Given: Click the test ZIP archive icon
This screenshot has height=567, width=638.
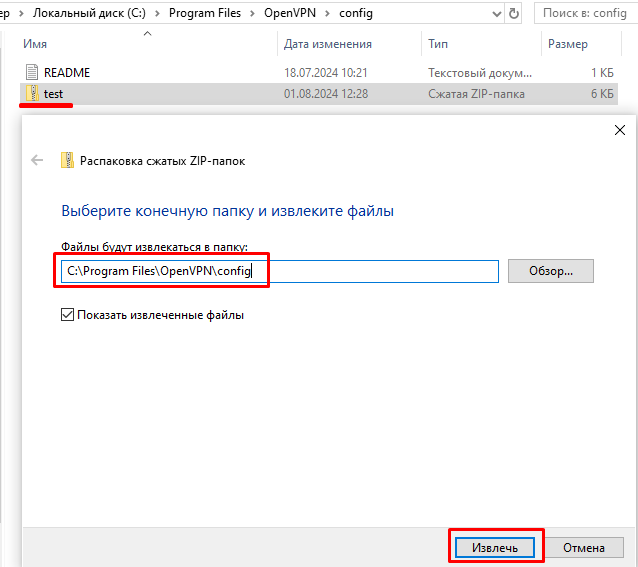Looking at the screenshot, I should 32,93.
